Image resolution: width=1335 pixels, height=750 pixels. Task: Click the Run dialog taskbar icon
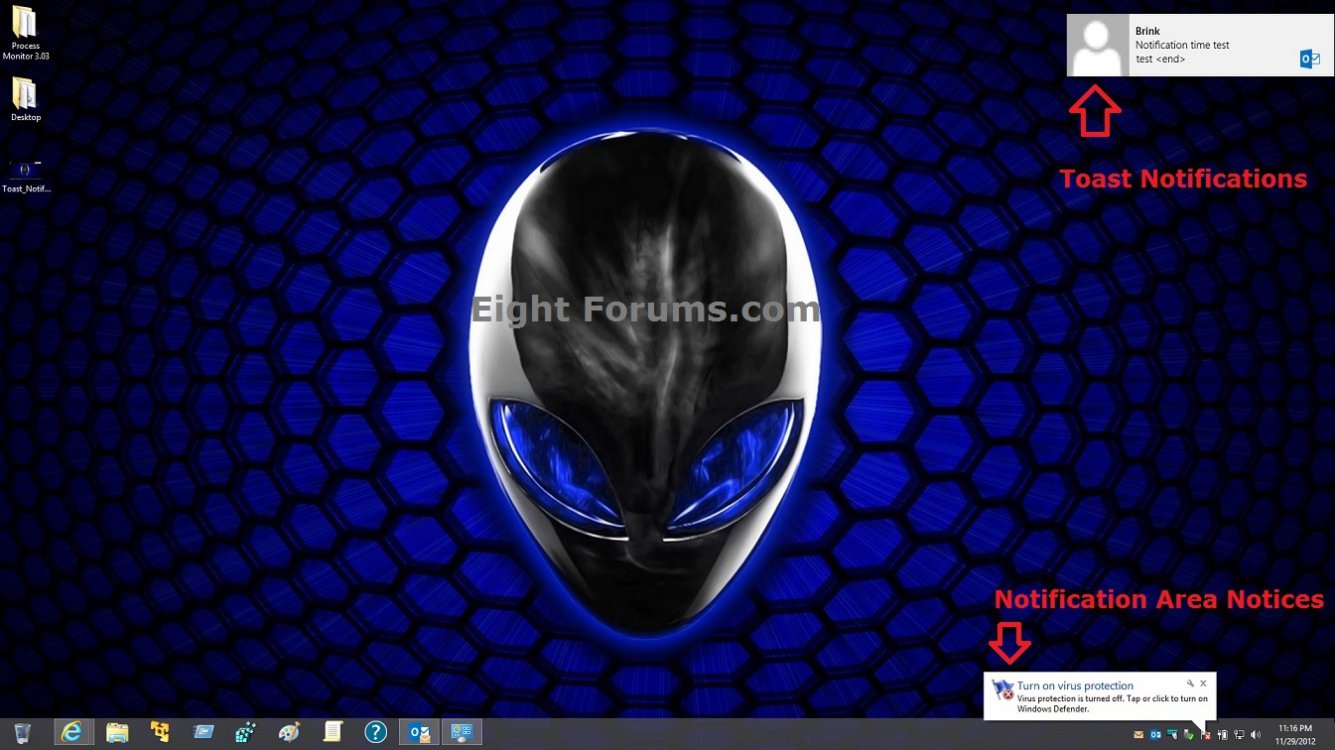[x=203, y=732]
